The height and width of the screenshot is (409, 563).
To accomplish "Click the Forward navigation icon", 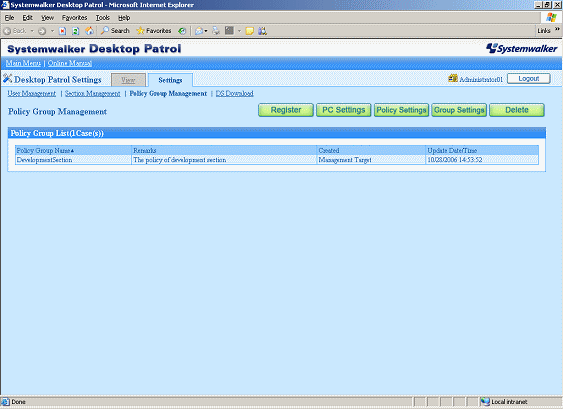I will (42, 31).
